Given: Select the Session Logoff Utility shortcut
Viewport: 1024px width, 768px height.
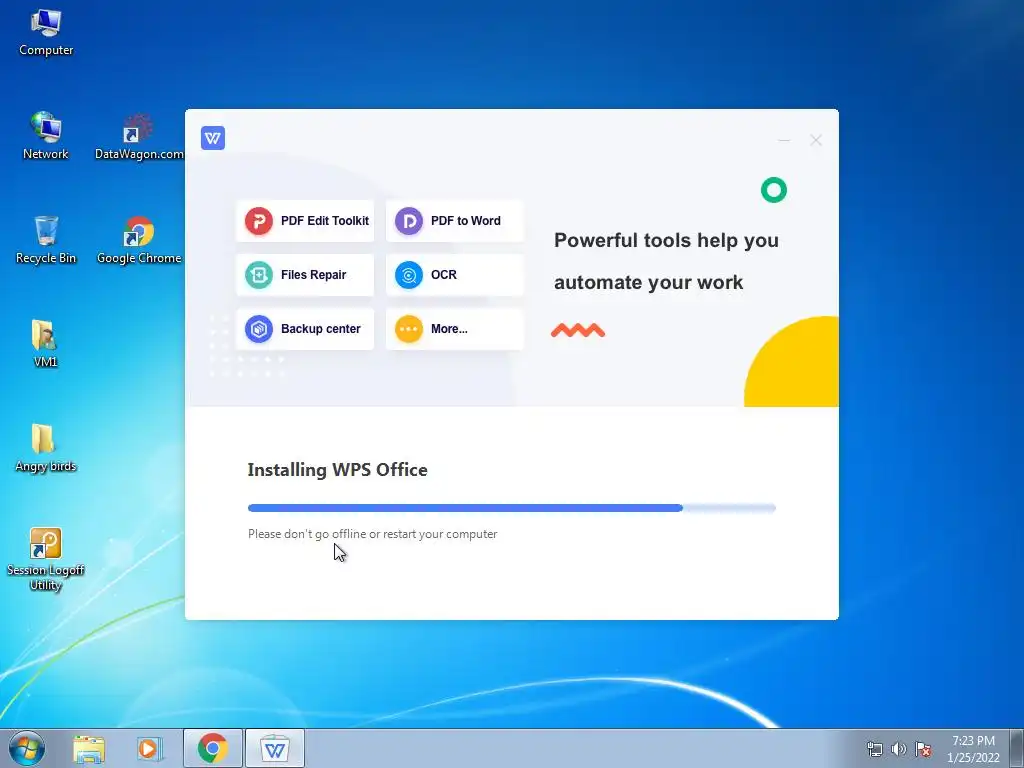Looking at the screenshot, I should point(46,560).
